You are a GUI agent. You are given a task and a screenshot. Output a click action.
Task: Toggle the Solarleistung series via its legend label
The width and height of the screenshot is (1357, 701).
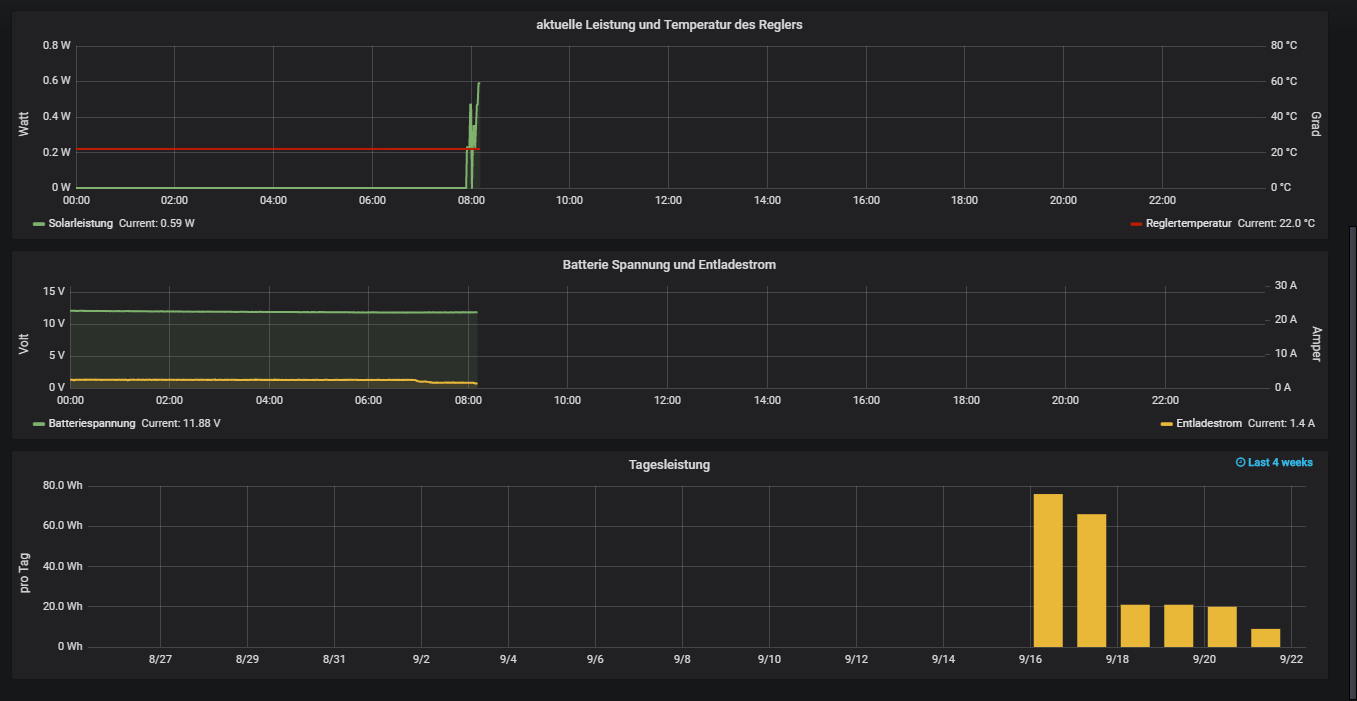tap(81, 224)
